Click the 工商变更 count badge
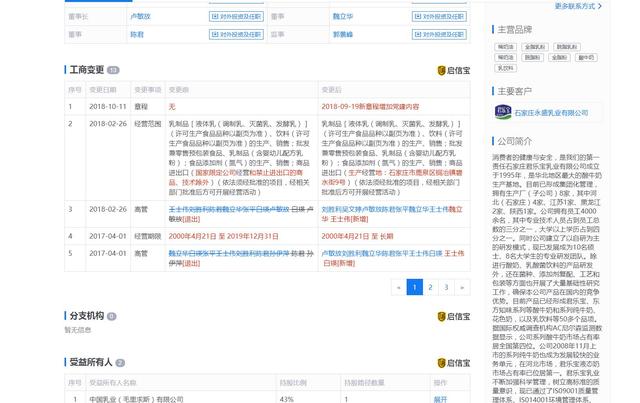Viewport: 640px width, 403px height. click(113, 70)
